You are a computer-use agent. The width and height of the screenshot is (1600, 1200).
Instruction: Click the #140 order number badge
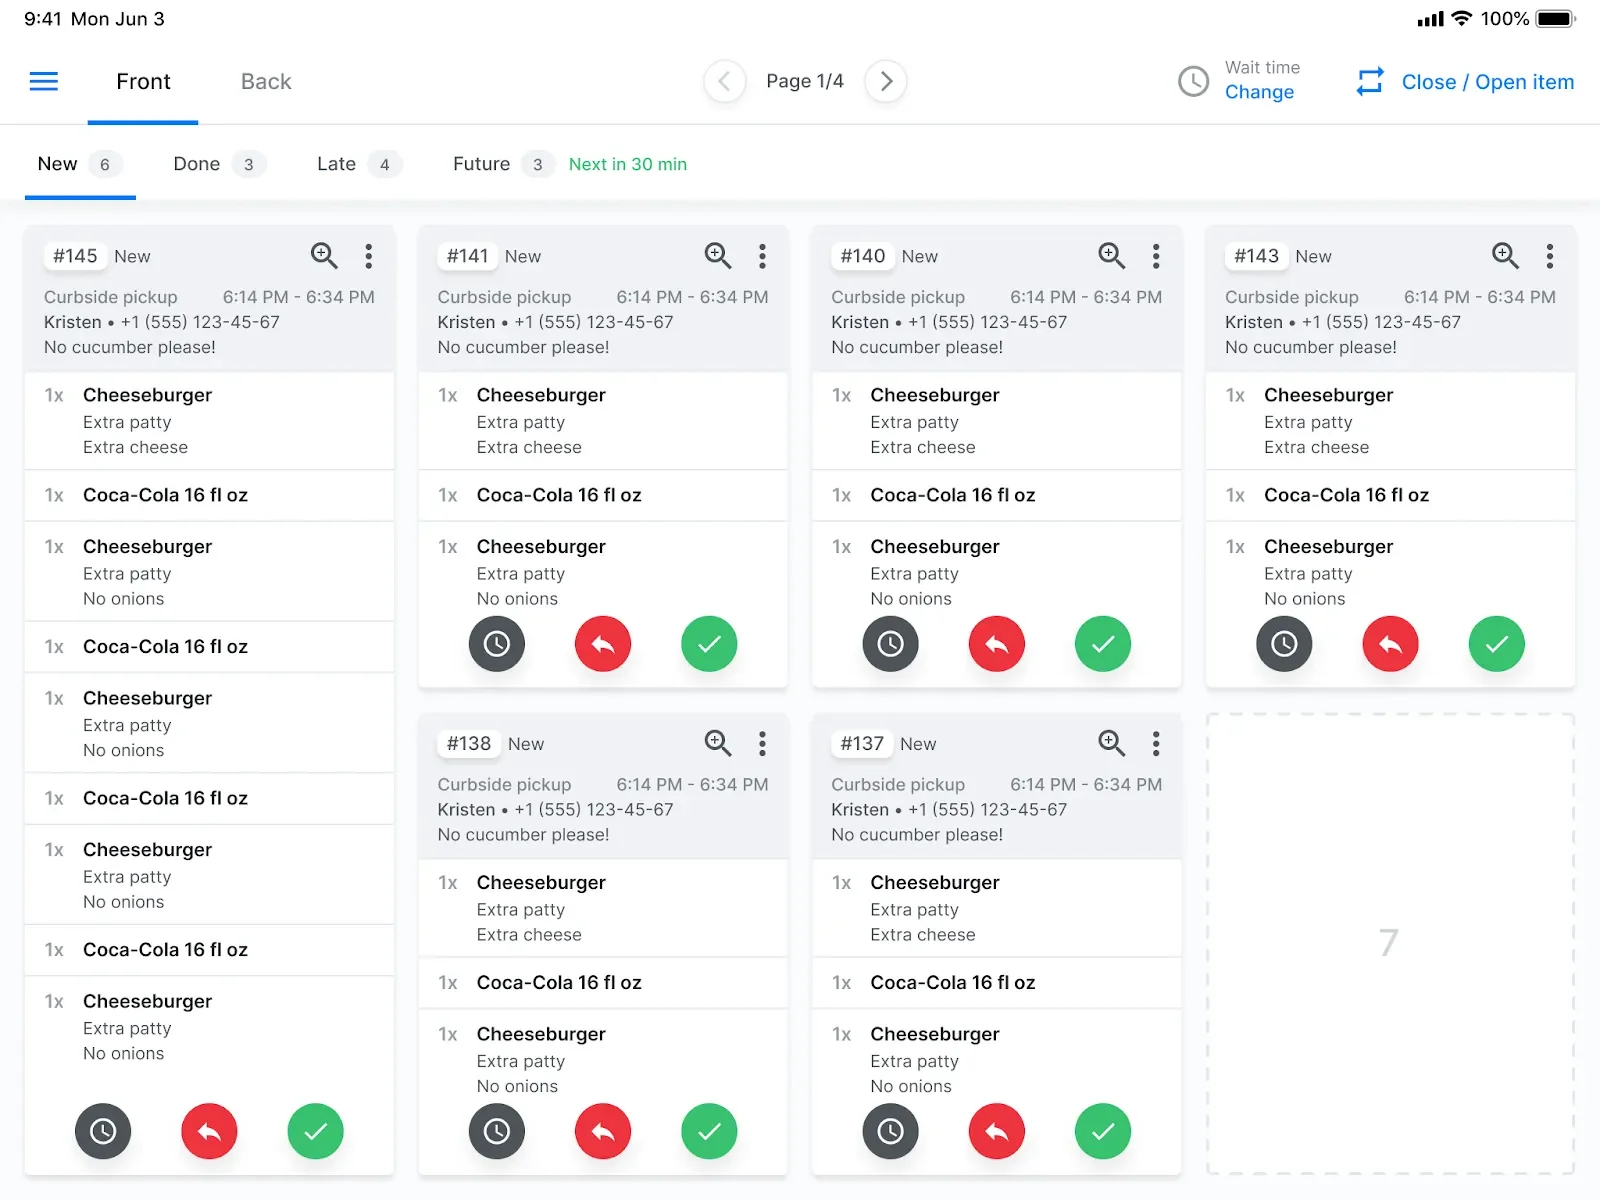[x=863, y=256]
